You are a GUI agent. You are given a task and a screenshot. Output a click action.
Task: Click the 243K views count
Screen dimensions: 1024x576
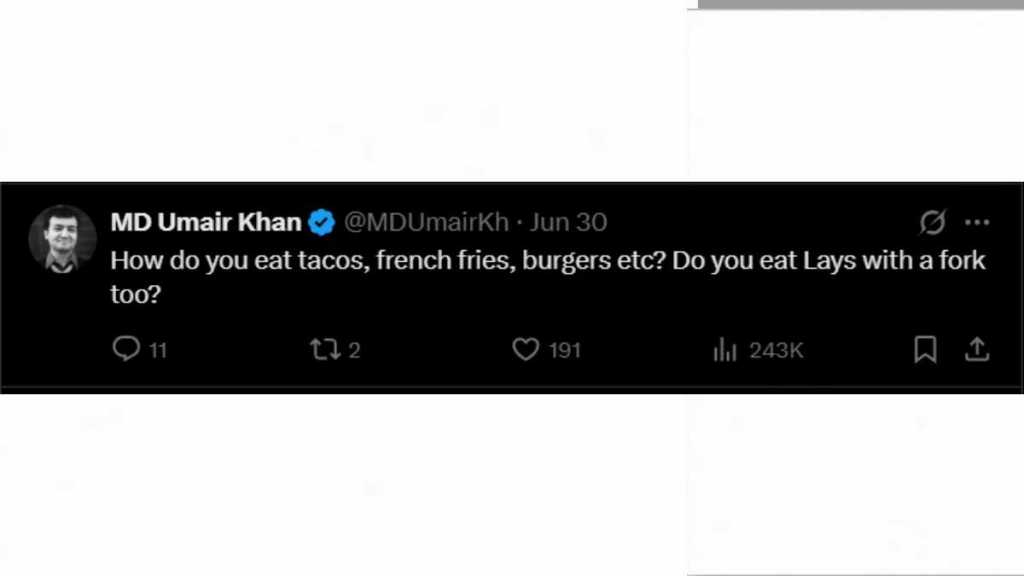(x=776, y=350)
